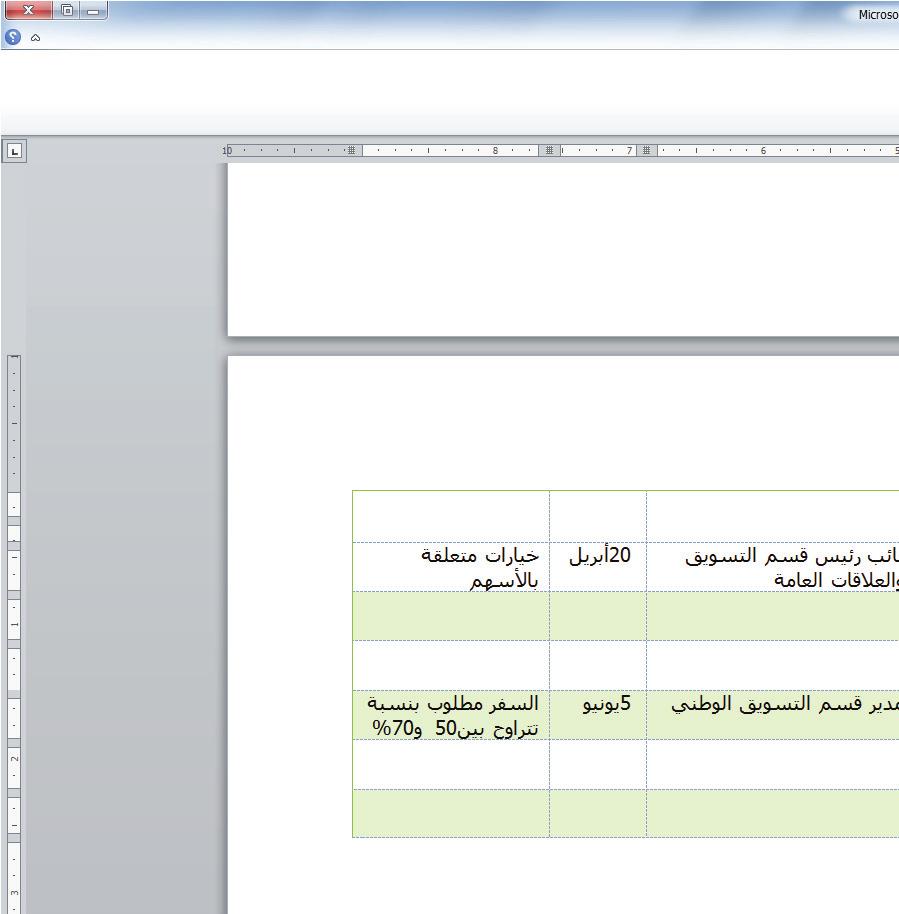Click cell 'السفر مطلوب بنسبة تتراوح بين50 و70%'

pos(451,715)
